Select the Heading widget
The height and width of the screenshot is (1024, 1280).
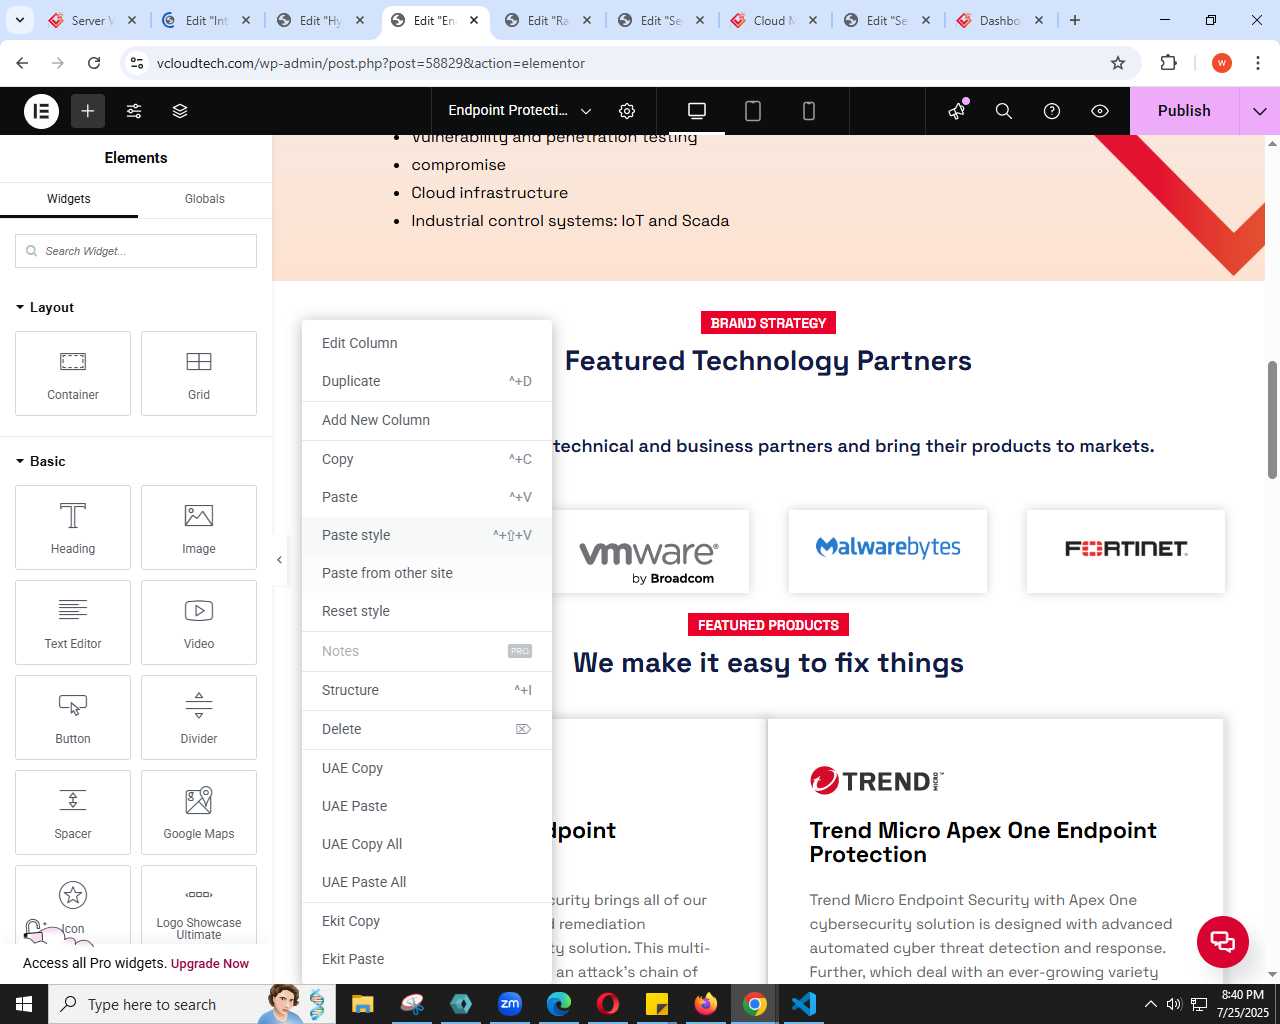pos(73,528)
